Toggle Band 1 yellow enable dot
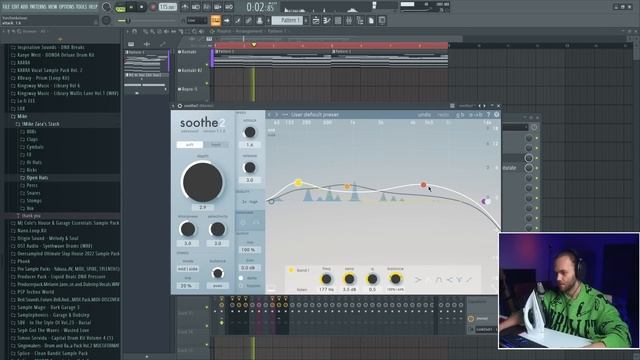The width and height of the screenshot is (640, 360). pos(291,270)
